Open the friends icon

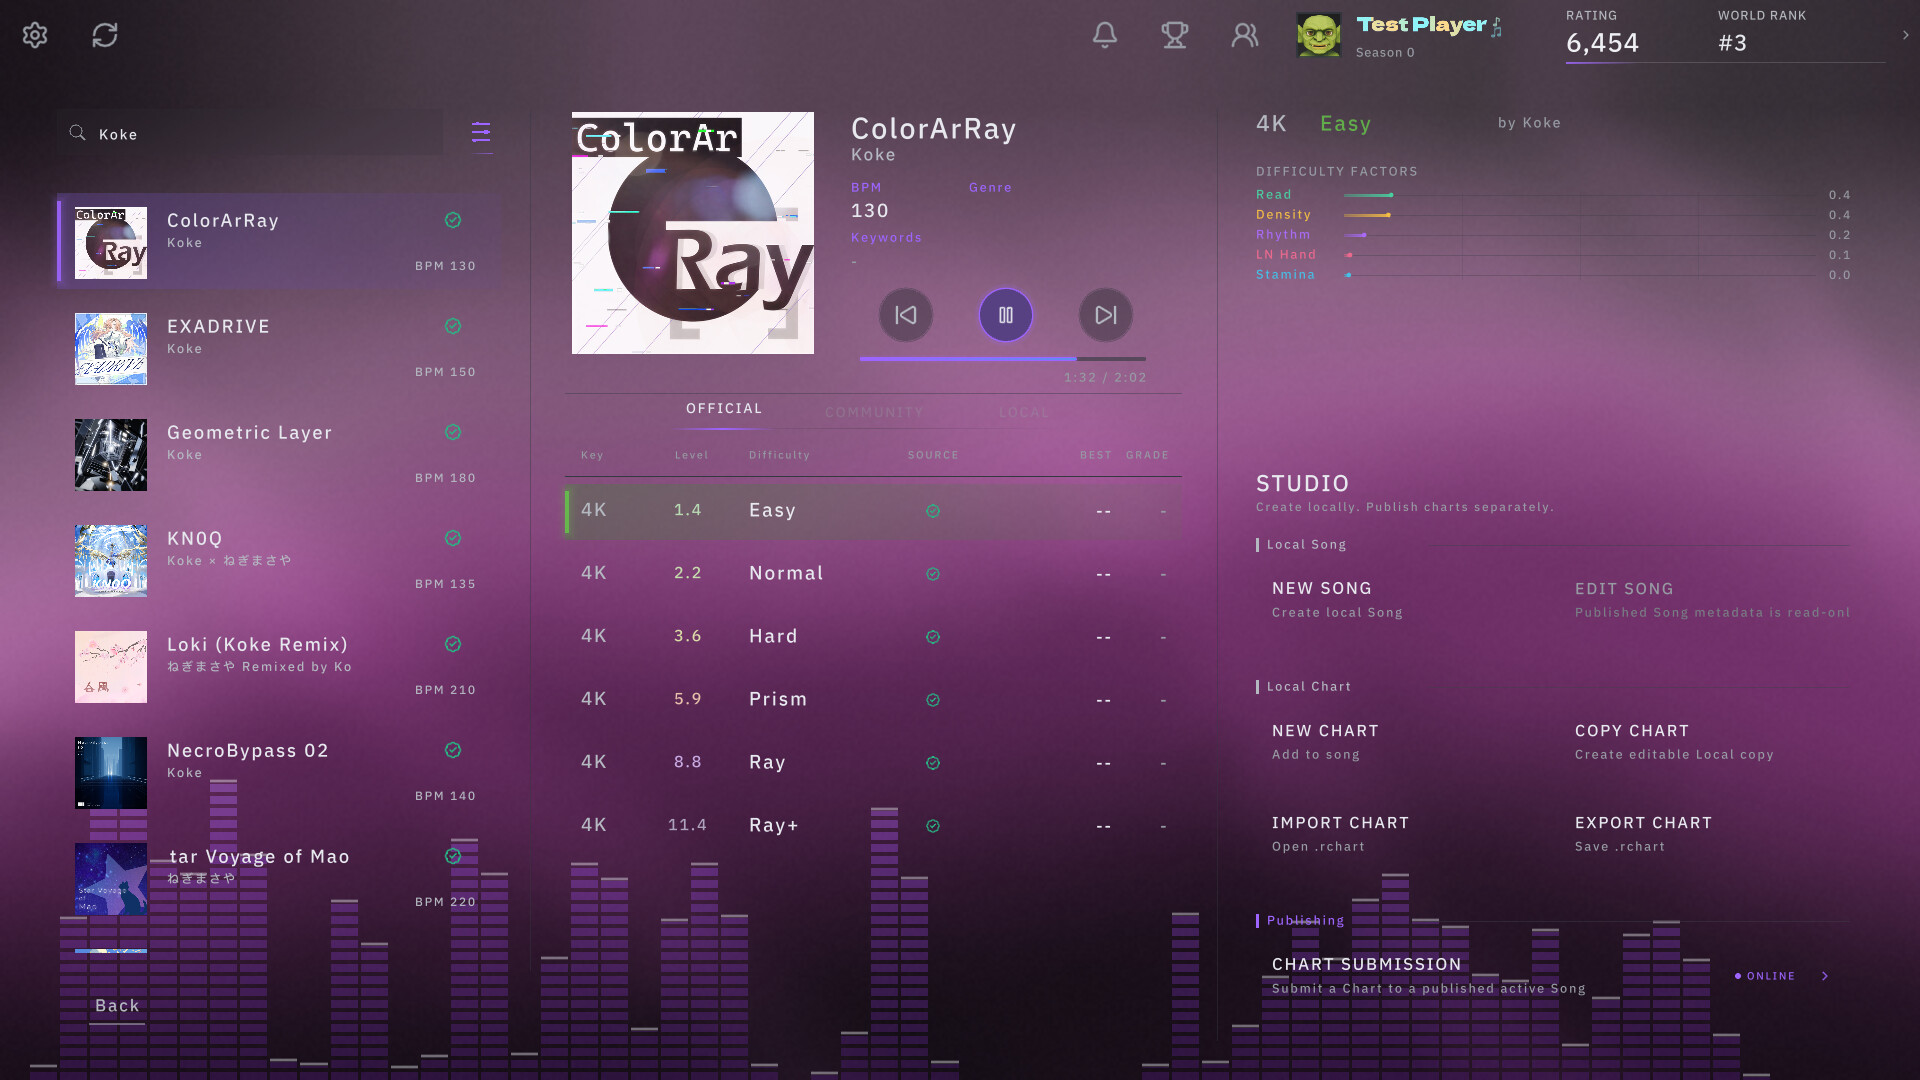point(1245,35)
